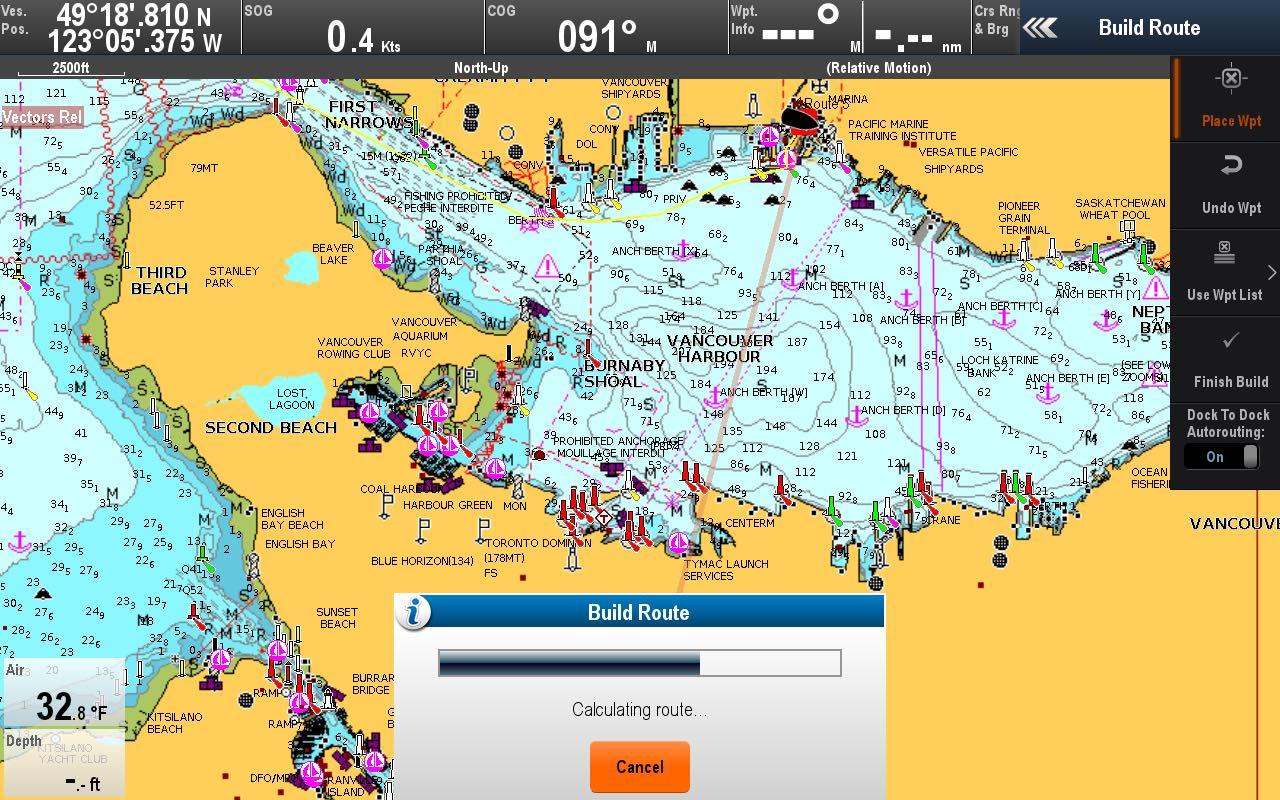Click the 2500ft chart scale indicator
1280x800 pixels.
coord(71,69)
